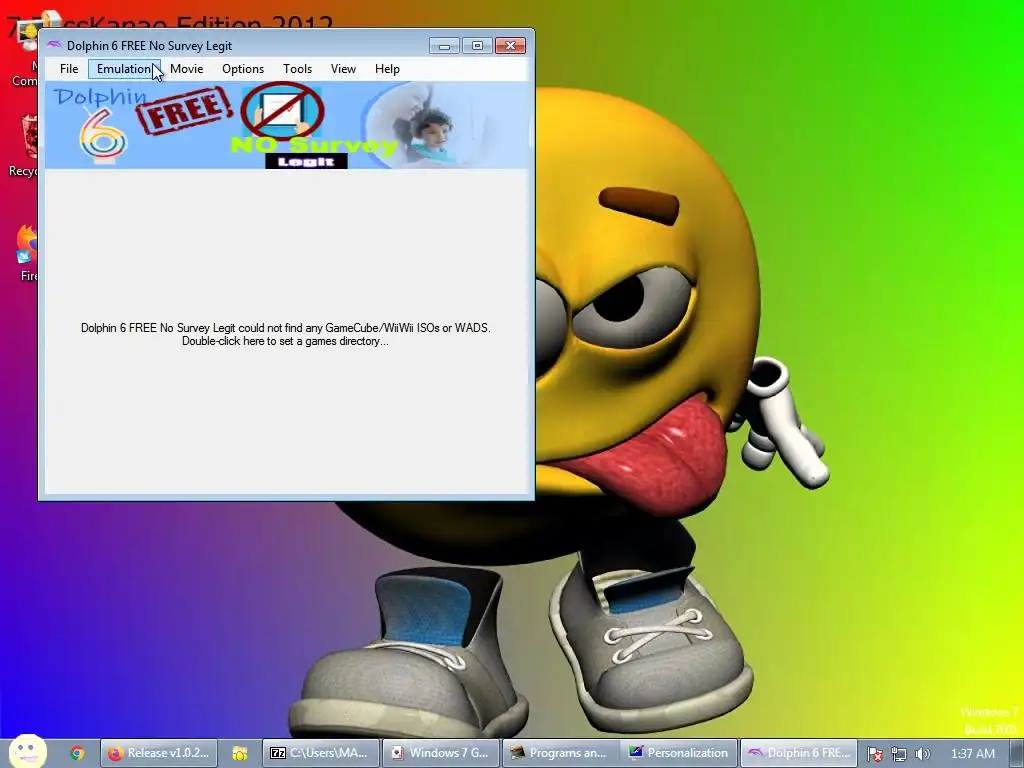Open the smiley Start button
This screenshot has width=1024, height=768.
[x=27, y=751]
